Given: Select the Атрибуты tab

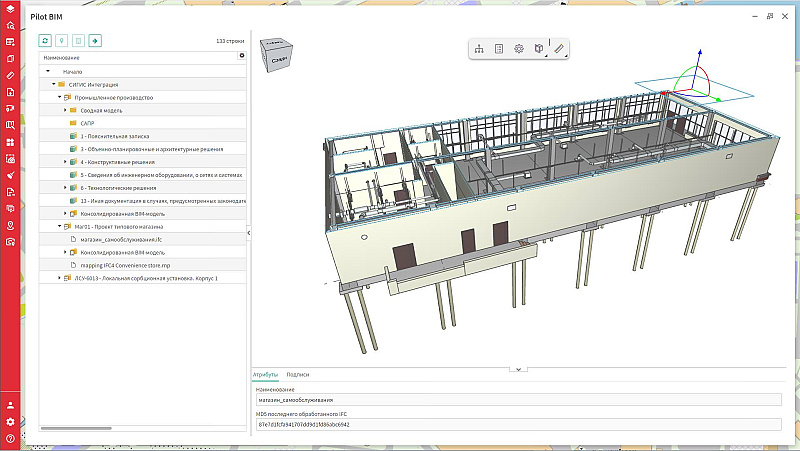Looking at the screenshot, I should pyautogui.click(x=265, y=374).
